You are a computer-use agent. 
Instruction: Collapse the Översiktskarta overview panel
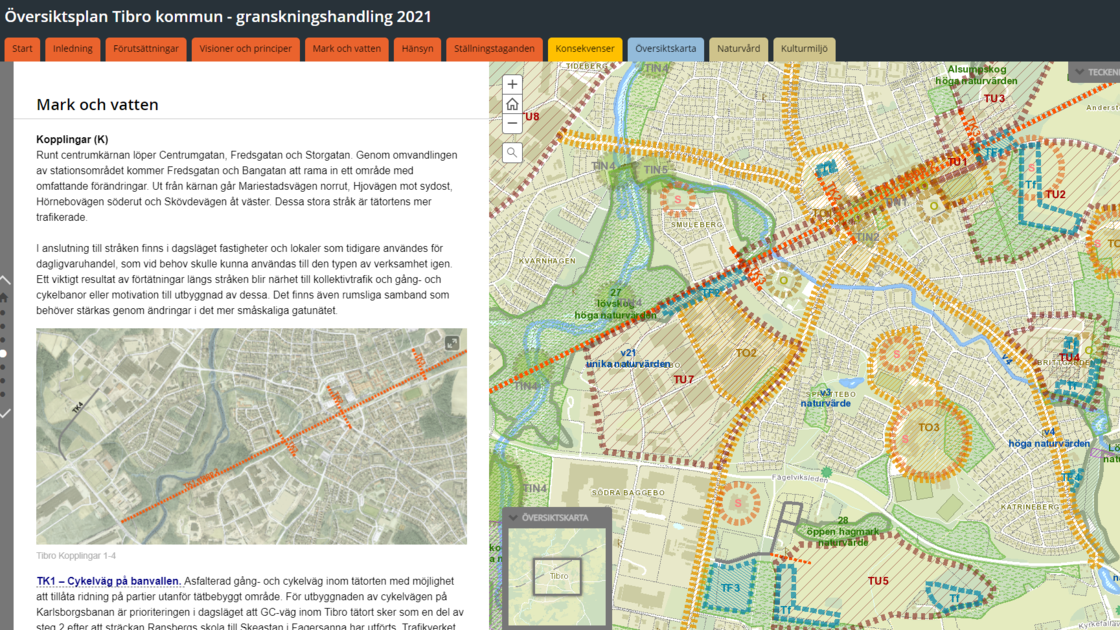[514, 518]
